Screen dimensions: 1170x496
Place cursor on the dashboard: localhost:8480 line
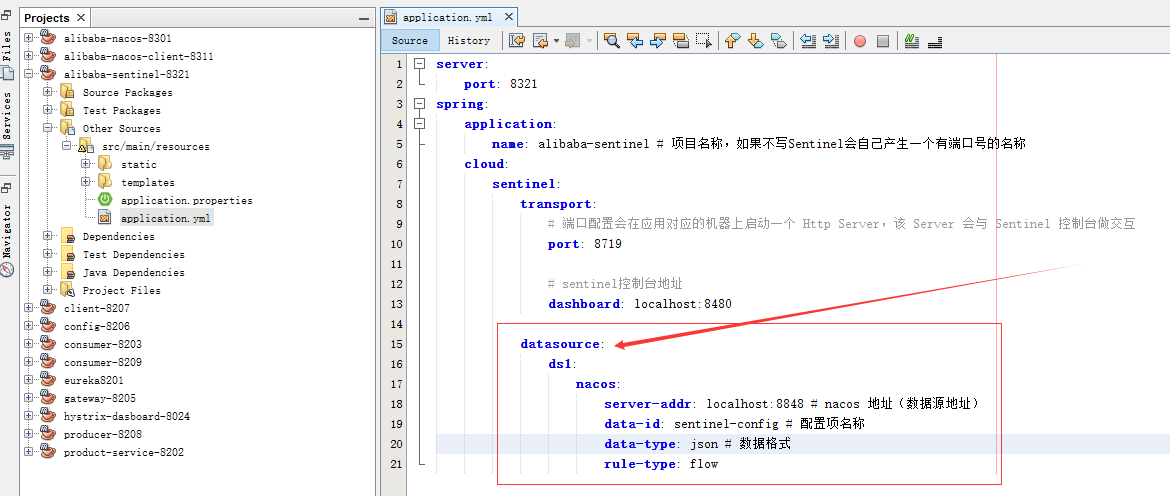(640, 304)
